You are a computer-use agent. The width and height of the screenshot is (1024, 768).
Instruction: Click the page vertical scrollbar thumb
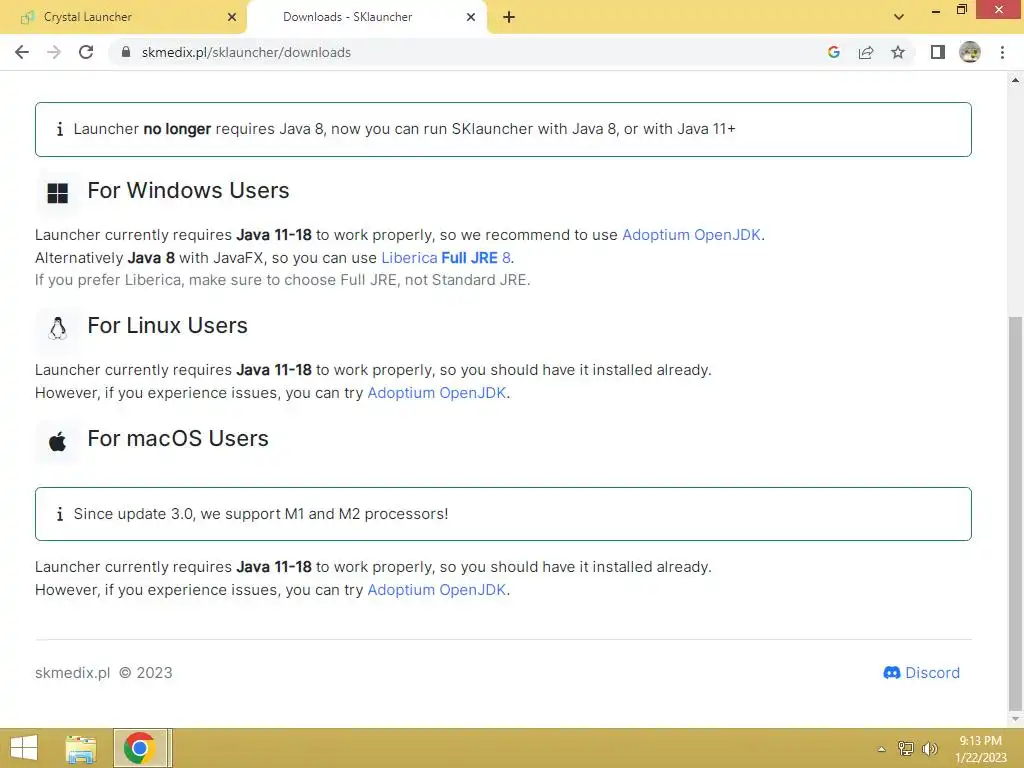click(1016, 513)
